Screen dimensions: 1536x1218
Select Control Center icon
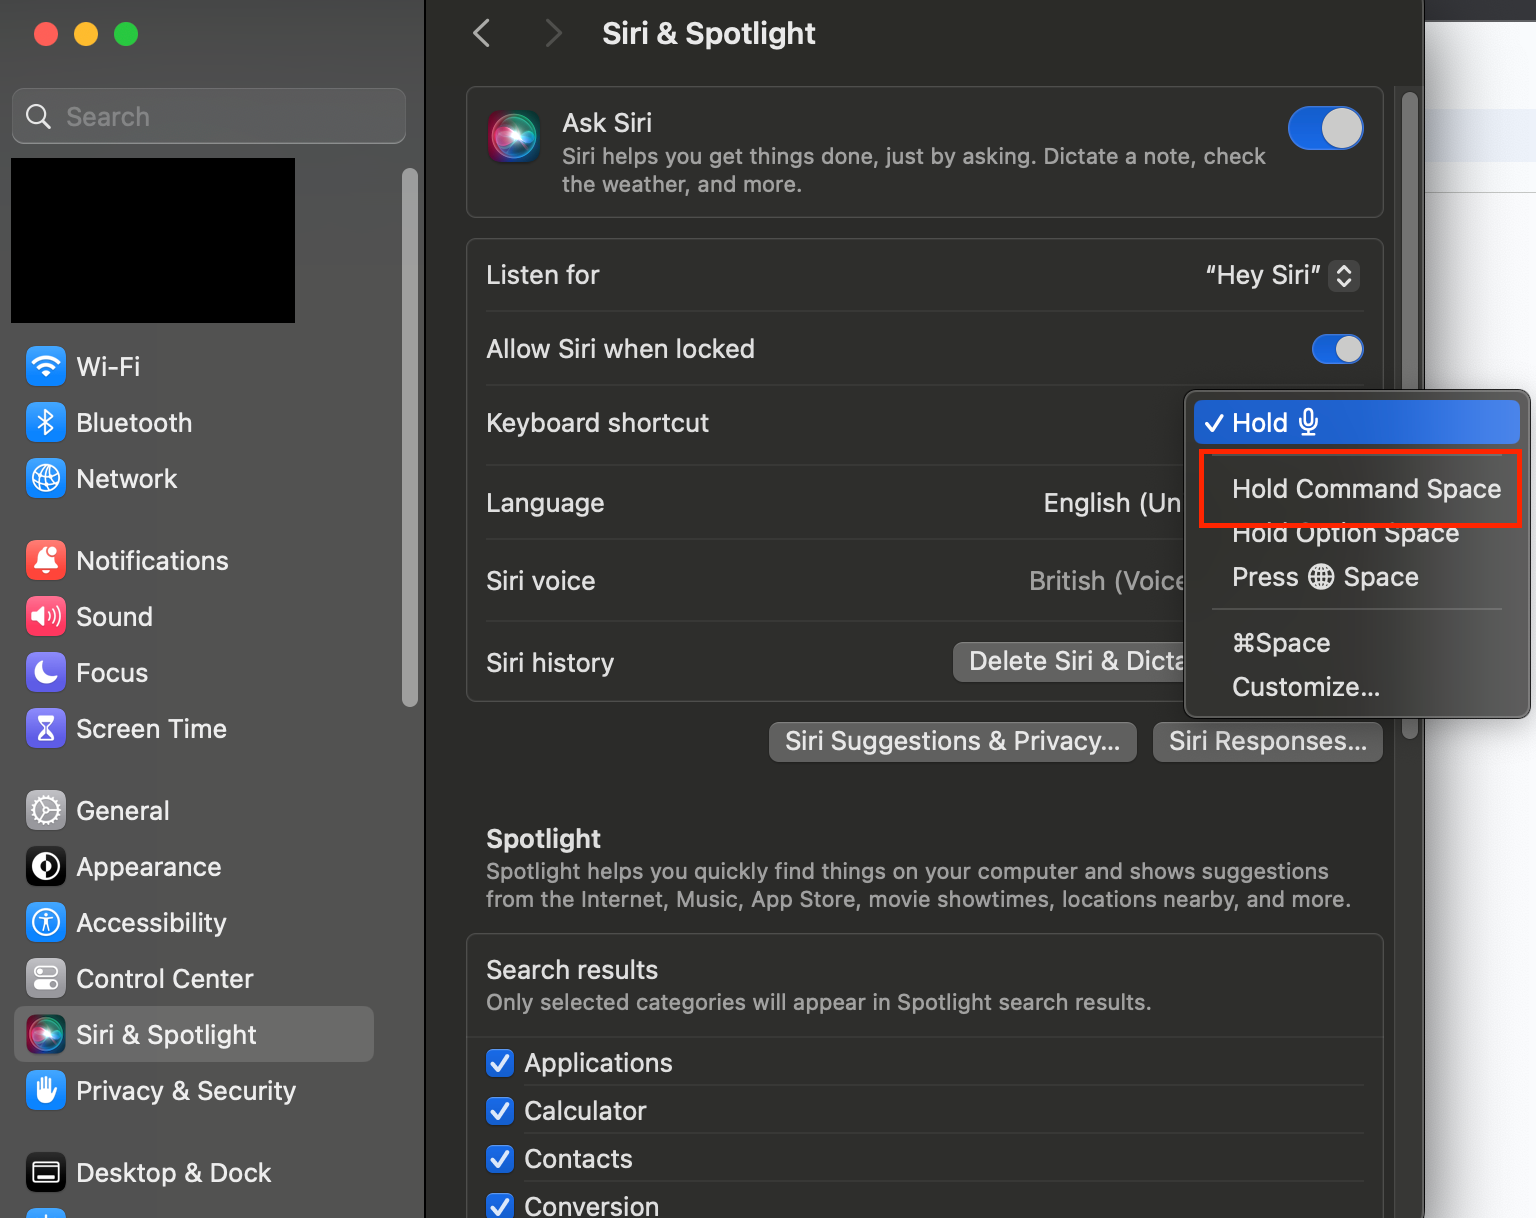46,979
